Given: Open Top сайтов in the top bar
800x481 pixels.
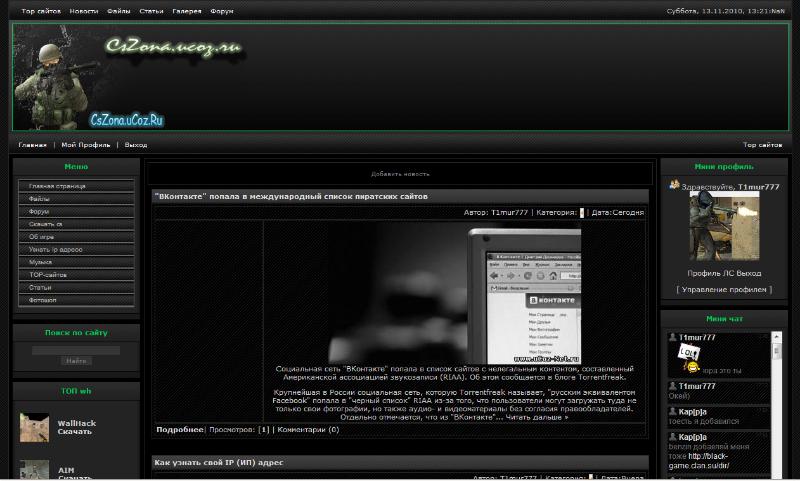Looking at the screenshot, I should click(x=41, y=11).
